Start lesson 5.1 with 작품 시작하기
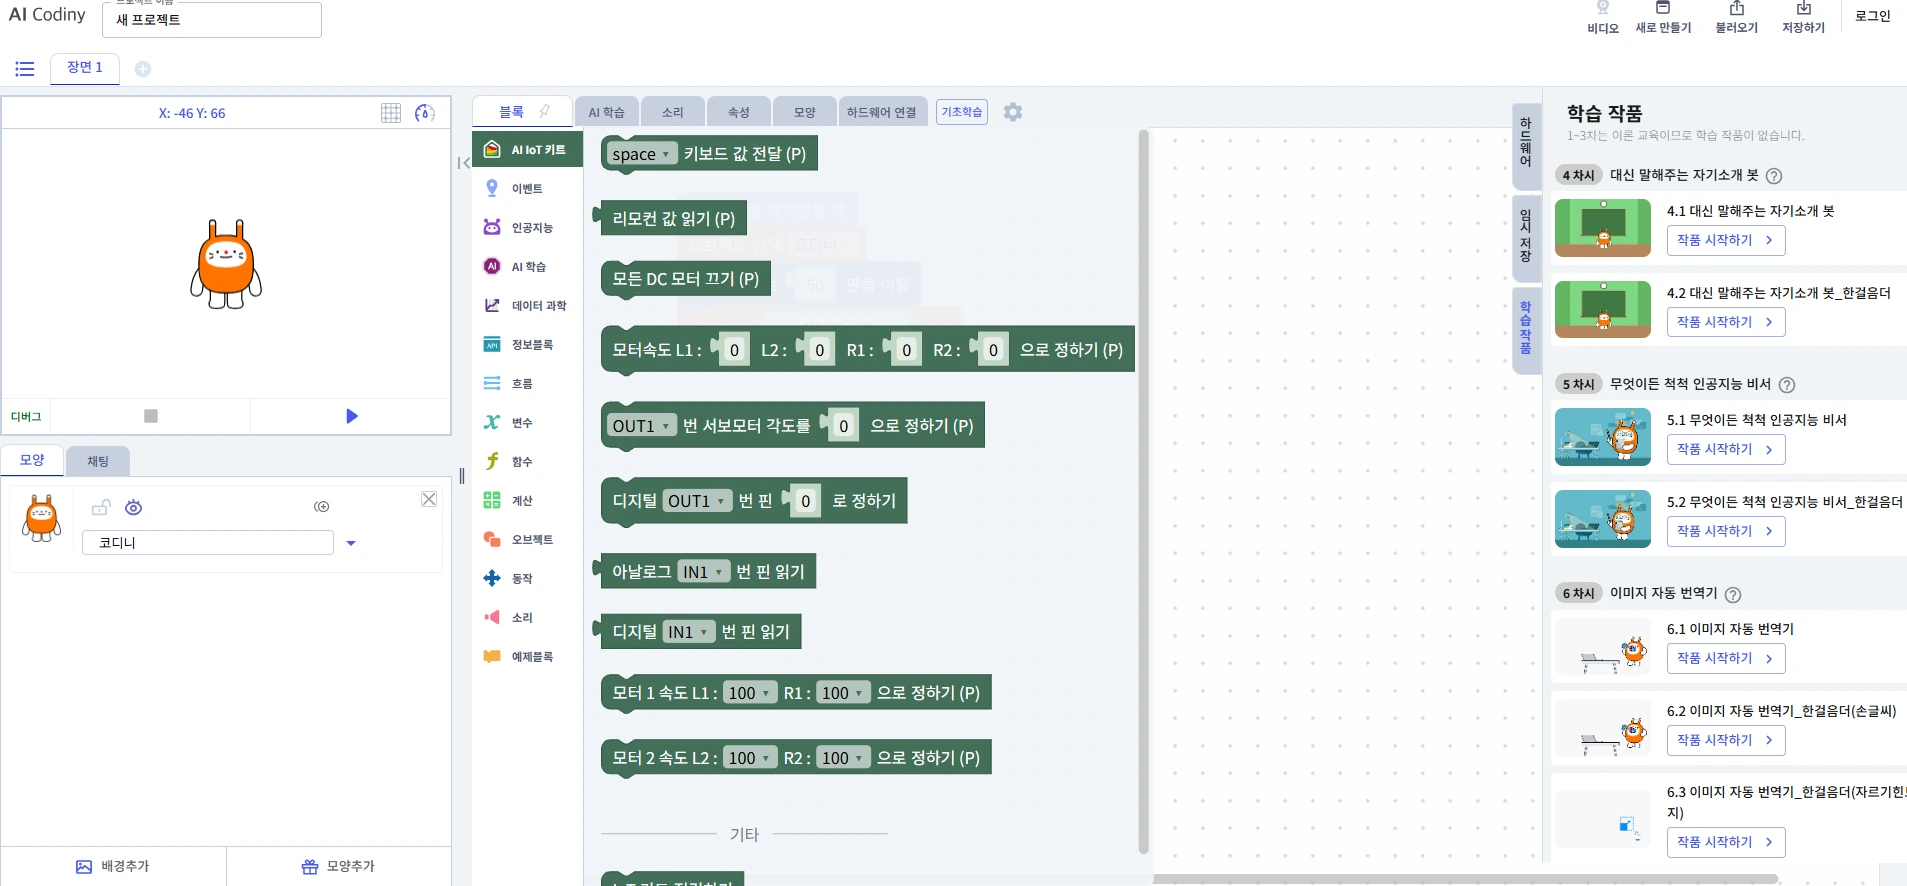 click(x=1725, y=449)
